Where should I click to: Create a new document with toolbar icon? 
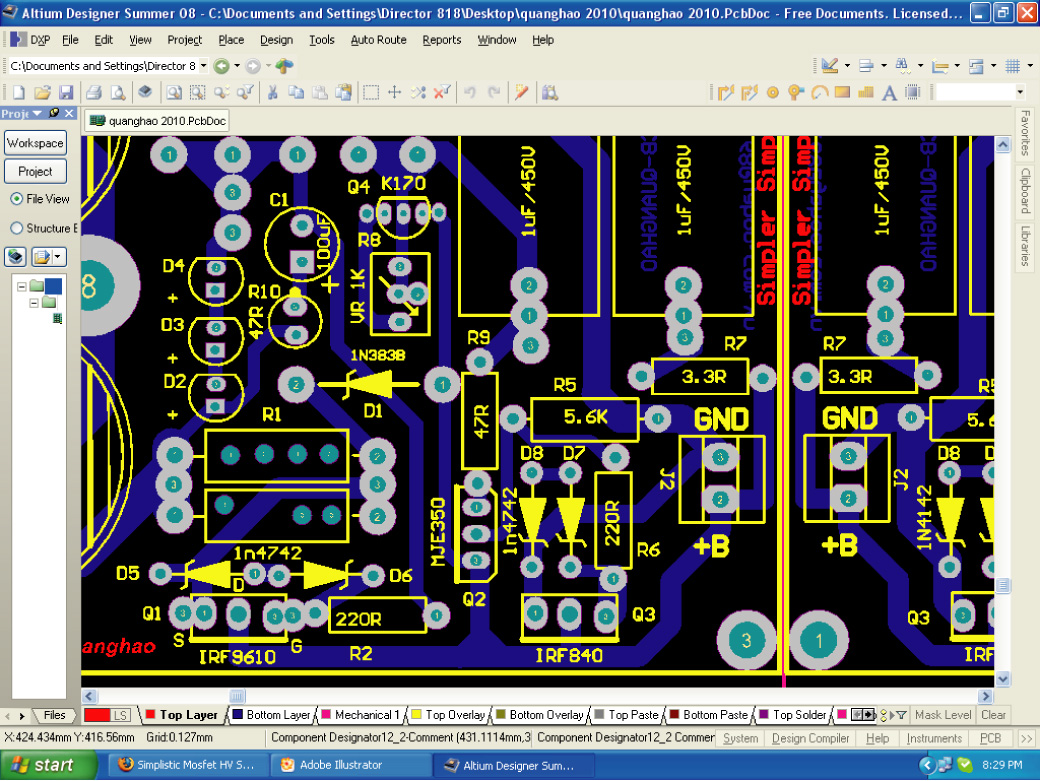pyautogui.click(x=19, y=93)
